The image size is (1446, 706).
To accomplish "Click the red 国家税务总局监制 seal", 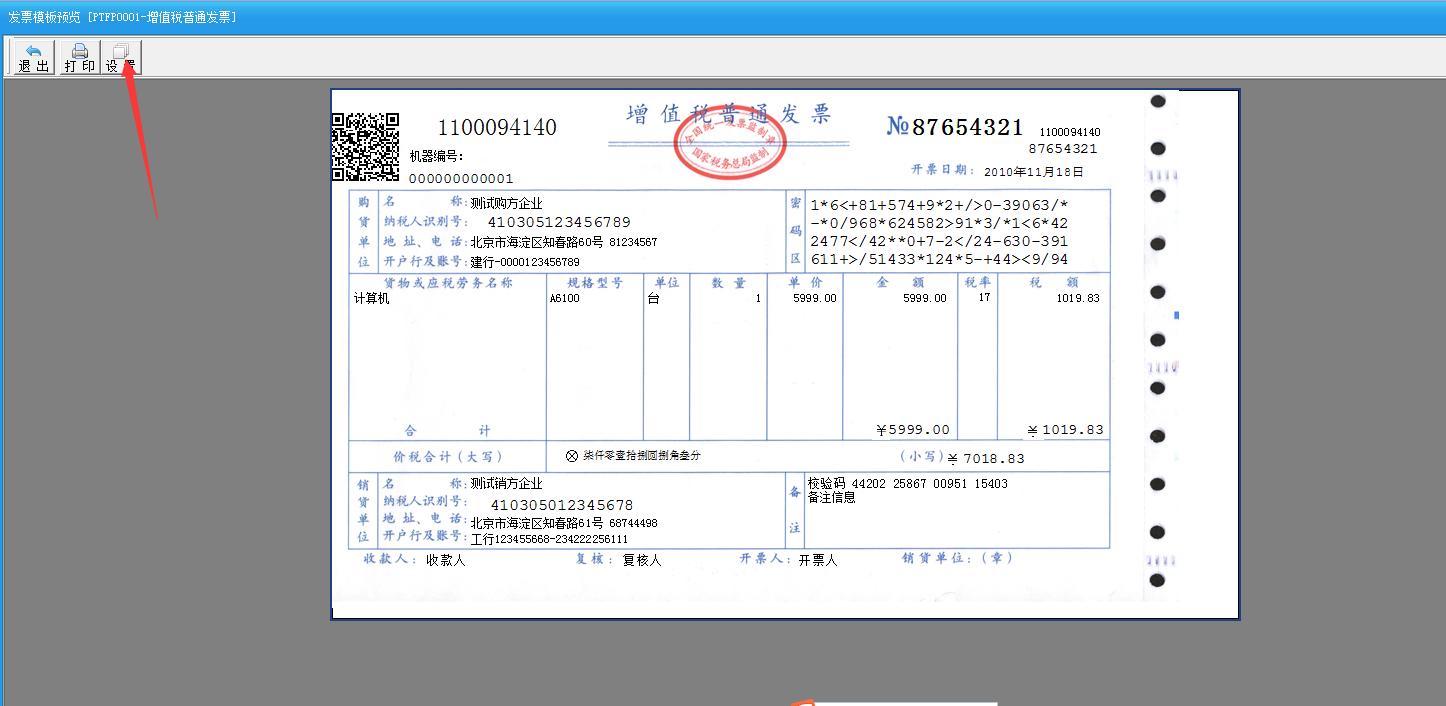I will tap(731, 142).
